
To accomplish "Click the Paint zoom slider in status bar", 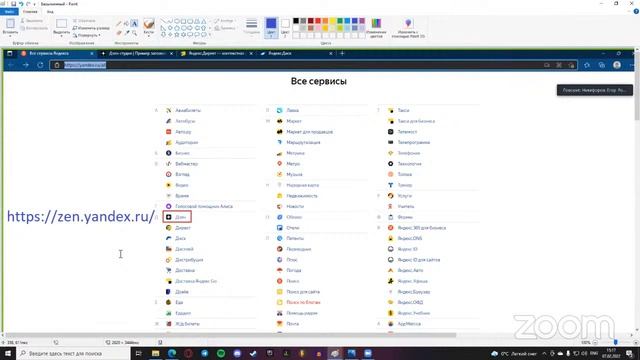I will point(615,342).
